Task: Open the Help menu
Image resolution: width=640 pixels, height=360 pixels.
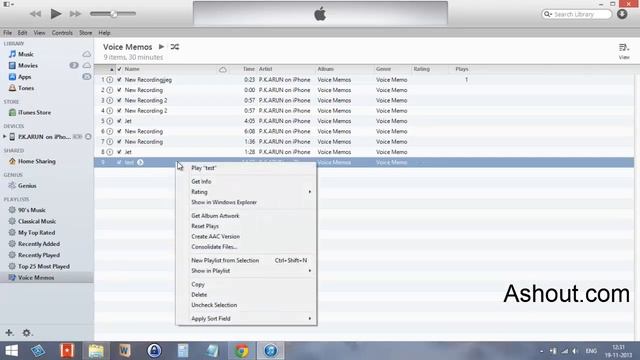Action: (x=104, y=33)
